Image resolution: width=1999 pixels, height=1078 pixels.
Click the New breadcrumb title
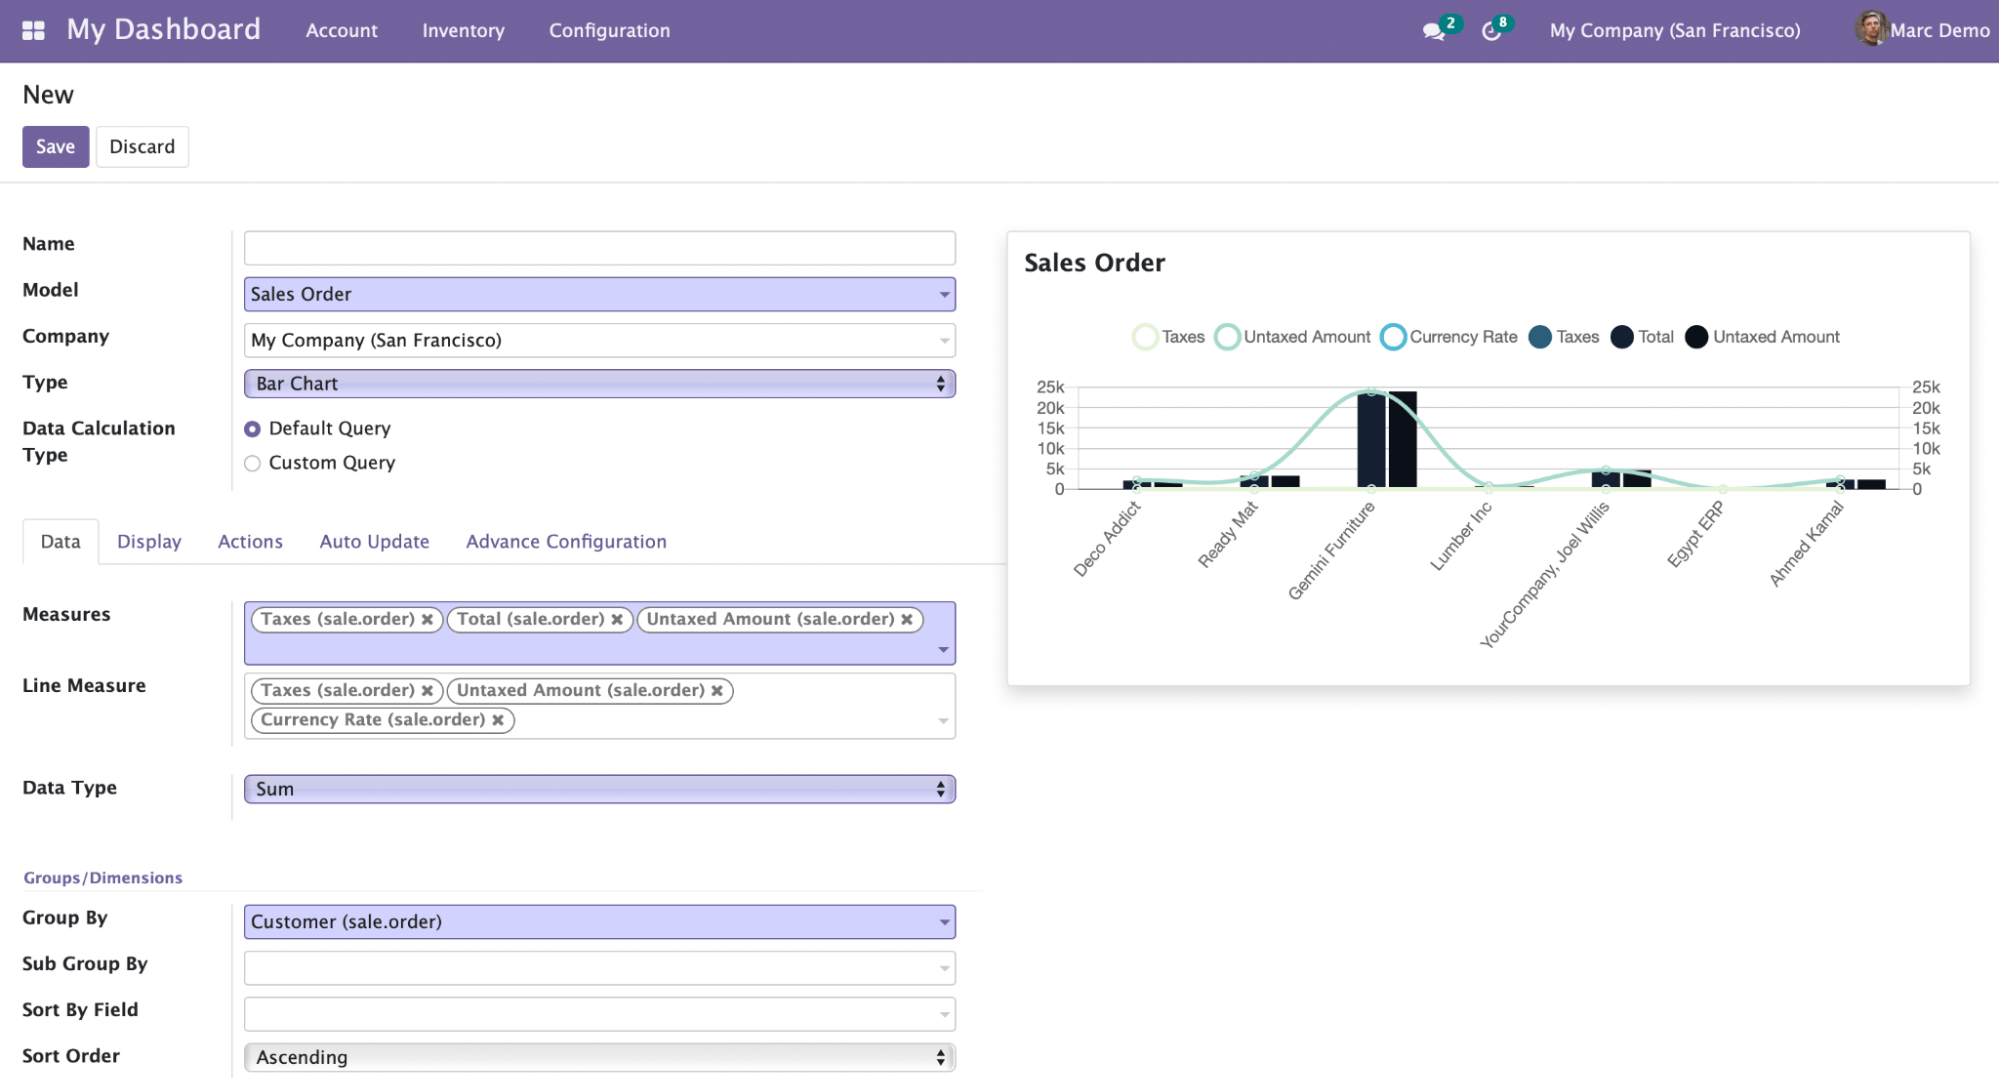[x=48, y=95]
